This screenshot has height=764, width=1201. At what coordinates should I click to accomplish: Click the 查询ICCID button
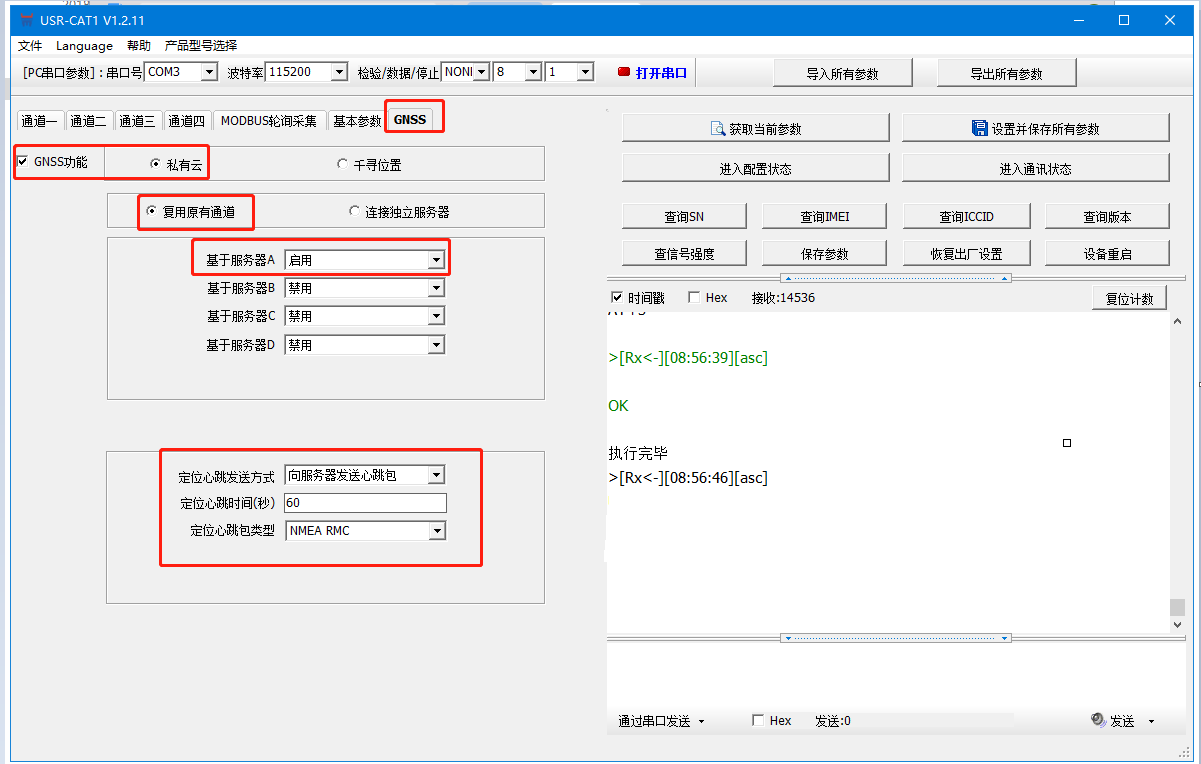[966, 216]
